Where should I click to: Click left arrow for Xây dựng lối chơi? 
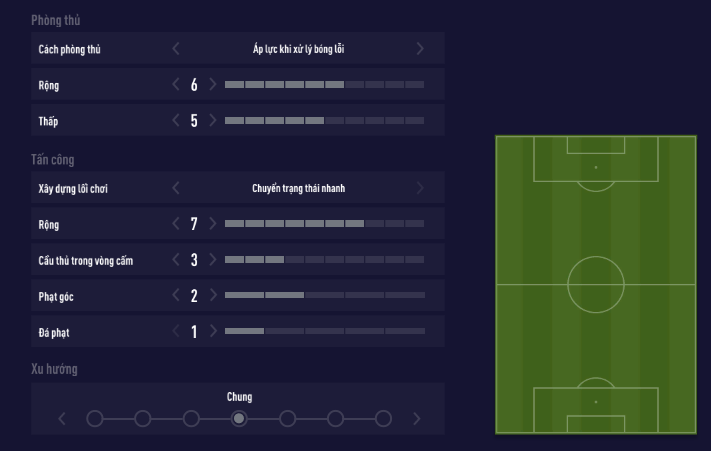tap(177, 188)
